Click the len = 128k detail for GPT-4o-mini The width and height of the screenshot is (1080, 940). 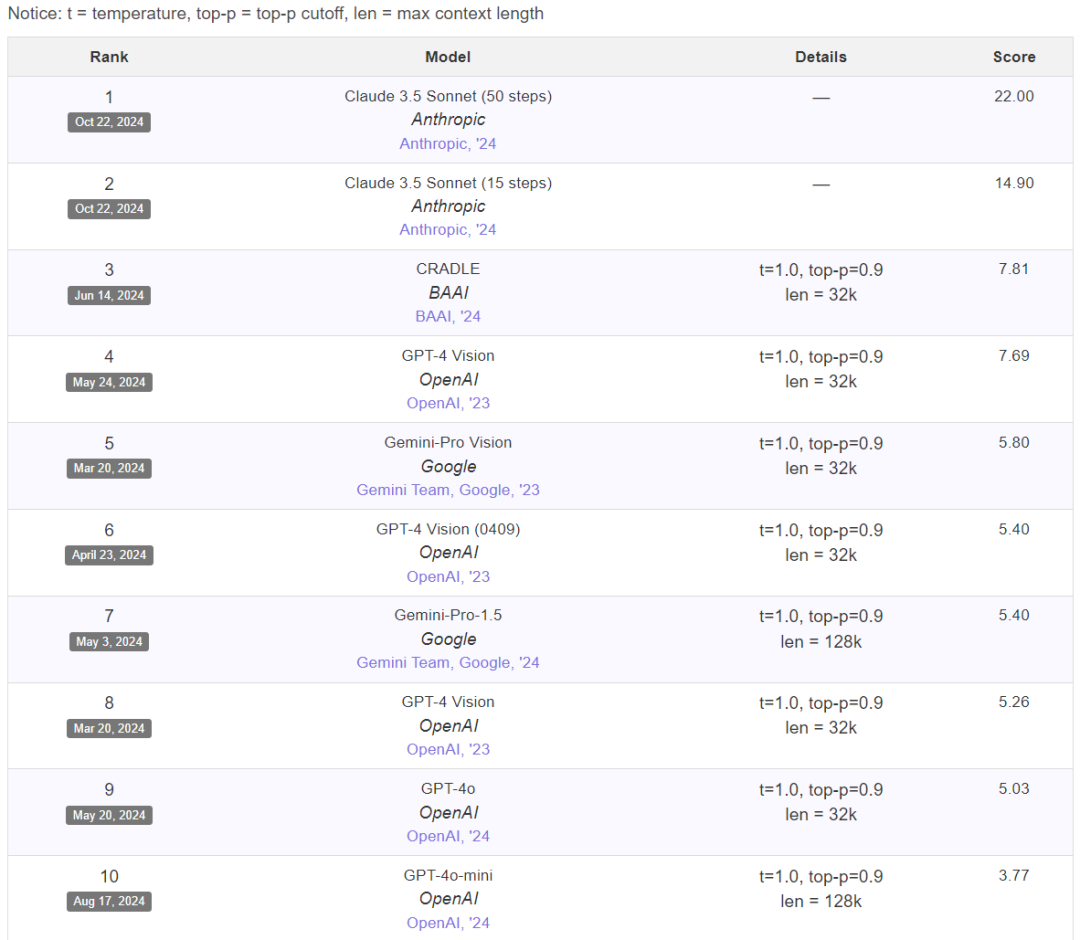point(820,901)
